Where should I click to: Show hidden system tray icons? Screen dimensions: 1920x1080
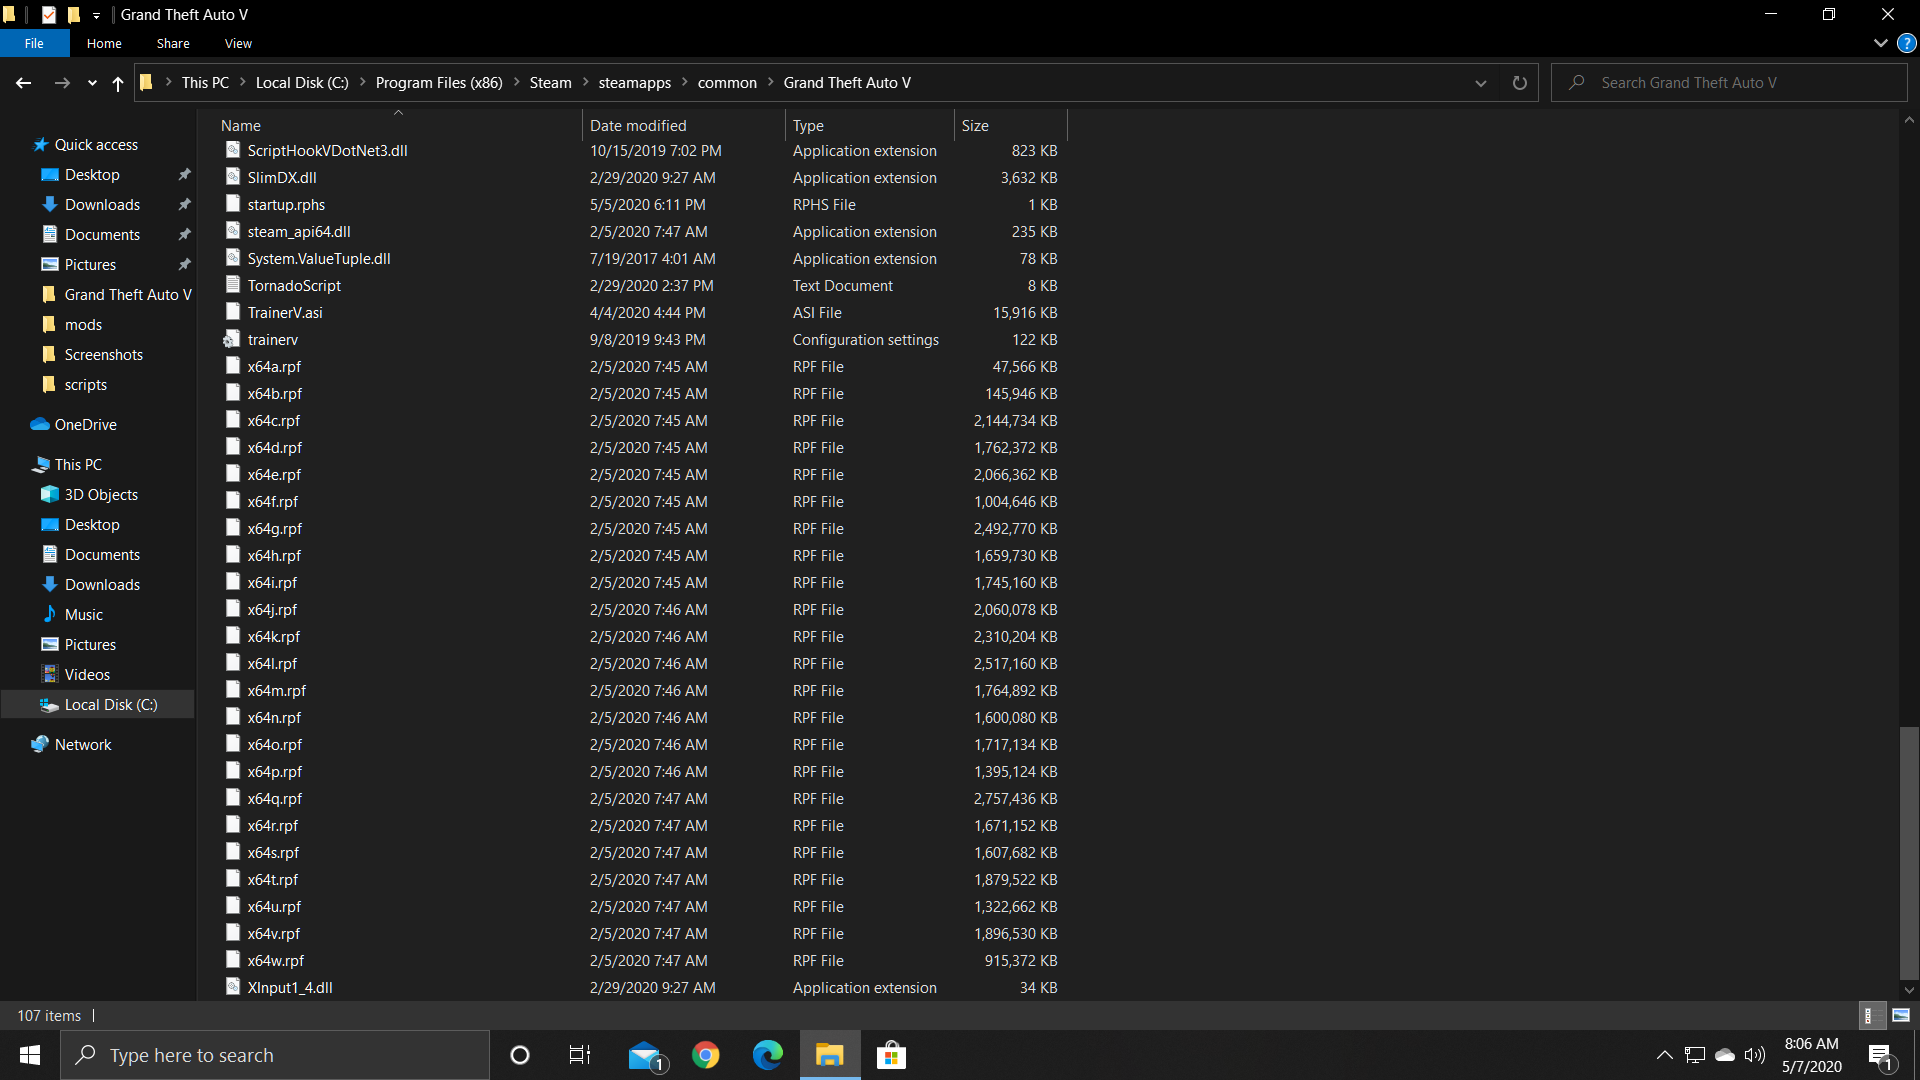coord(1664,1055)
